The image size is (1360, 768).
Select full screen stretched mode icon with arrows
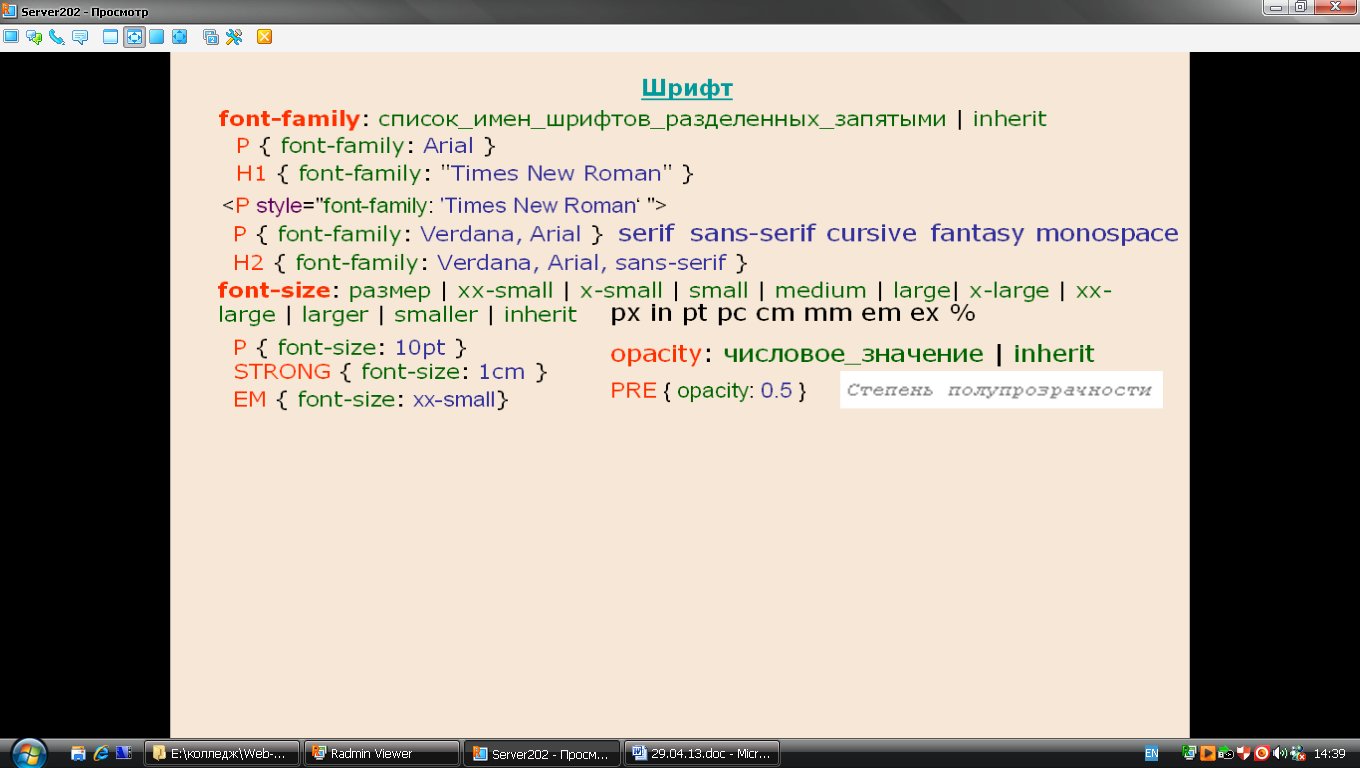(x=180, y=37)
